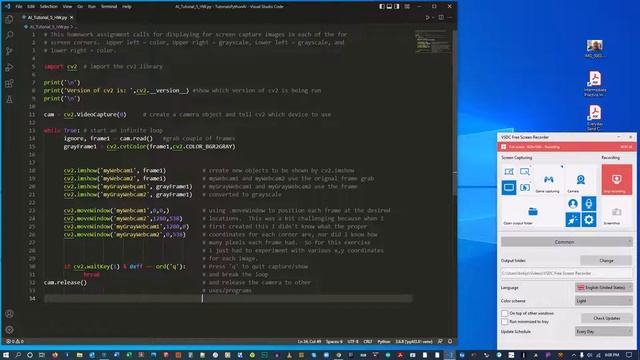Click Change output folder button
640x360 pixels.
pos(606,260)
